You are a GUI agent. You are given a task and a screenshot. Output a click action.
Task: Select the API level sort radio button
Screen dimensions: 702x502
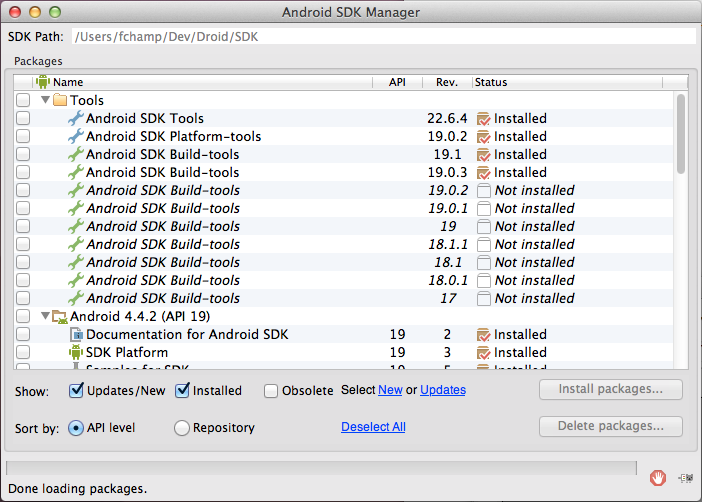[76, 428]
